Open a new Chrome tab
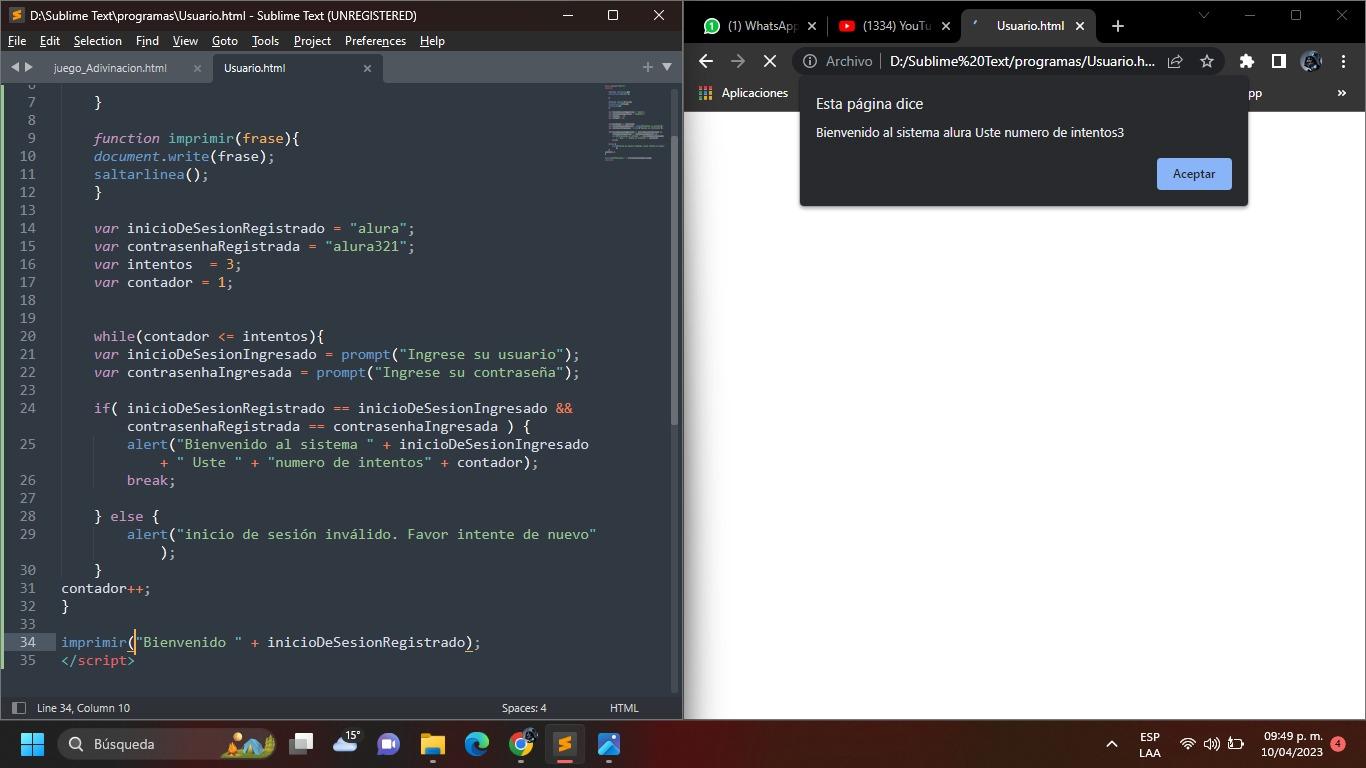Image resolution: width=1366 pixels, height=768 pixels. click(x=1118, y=26)
